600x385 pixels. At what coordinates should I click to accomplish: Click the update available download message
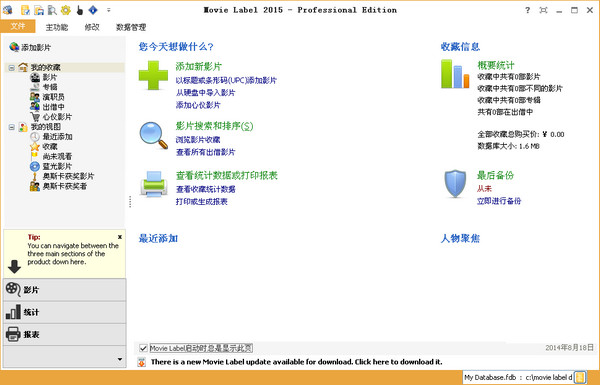[x=297, y=362]
